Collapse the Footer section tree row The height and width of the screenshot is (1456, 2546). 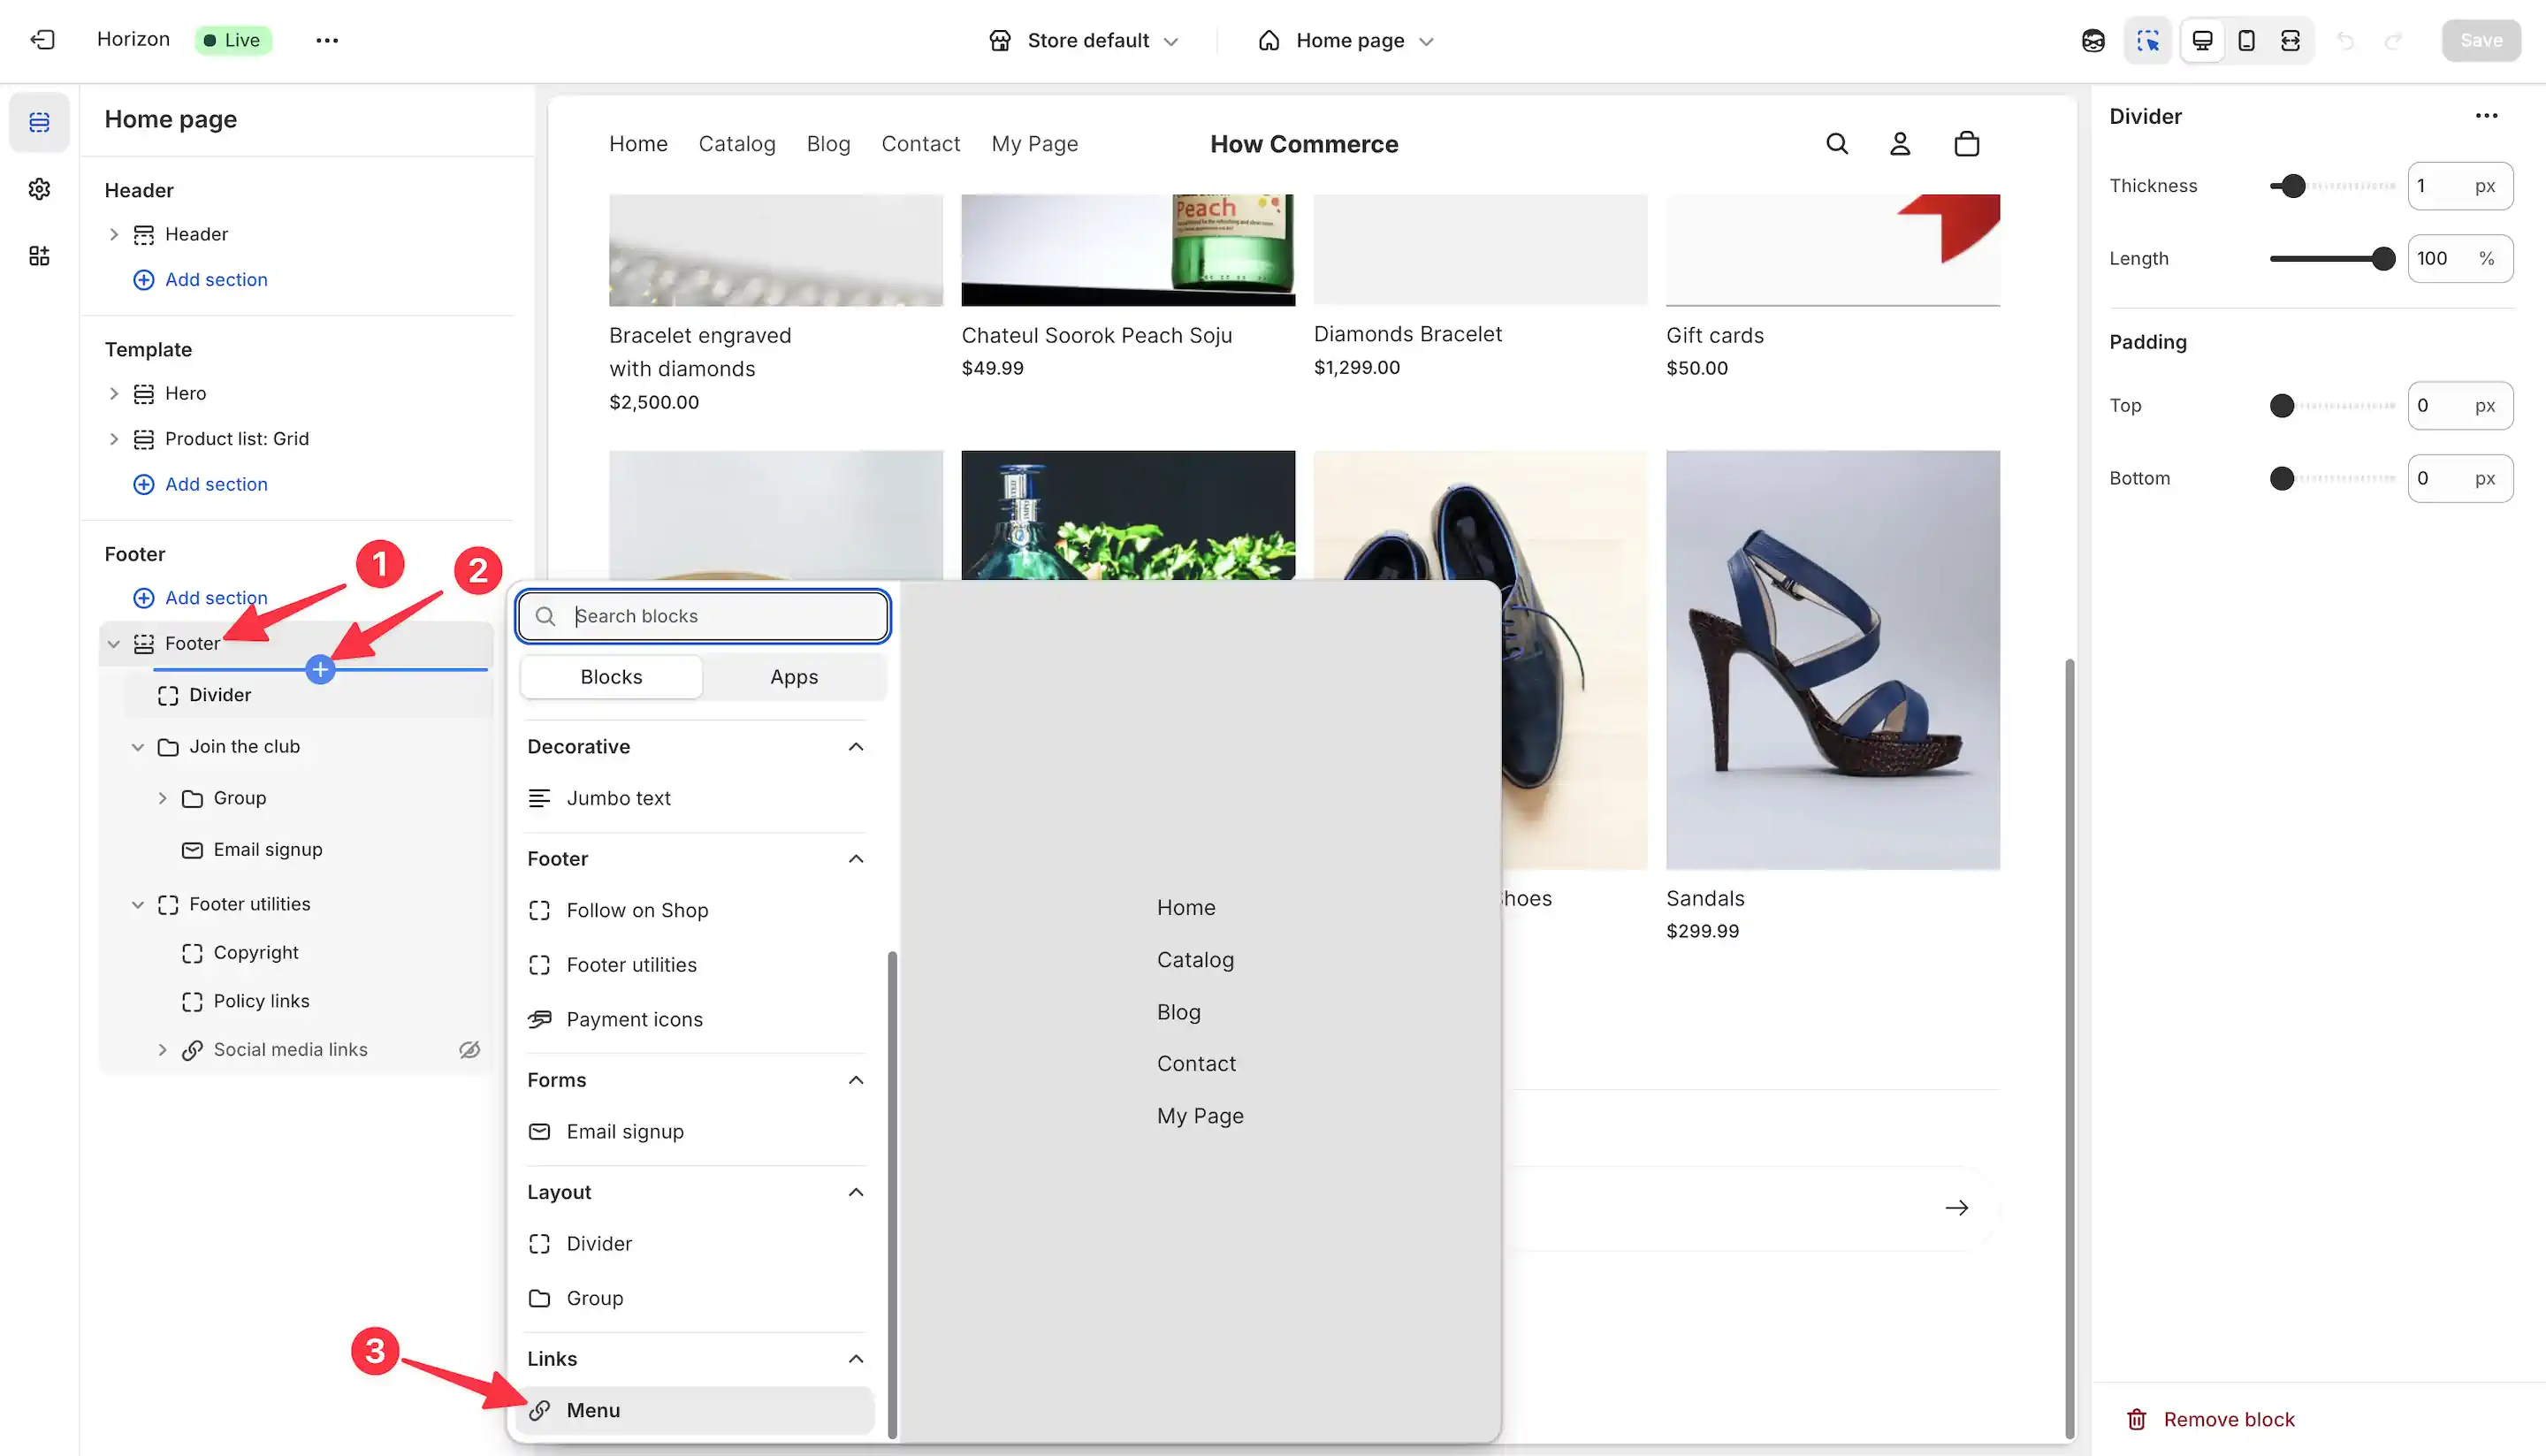[113, 643]
